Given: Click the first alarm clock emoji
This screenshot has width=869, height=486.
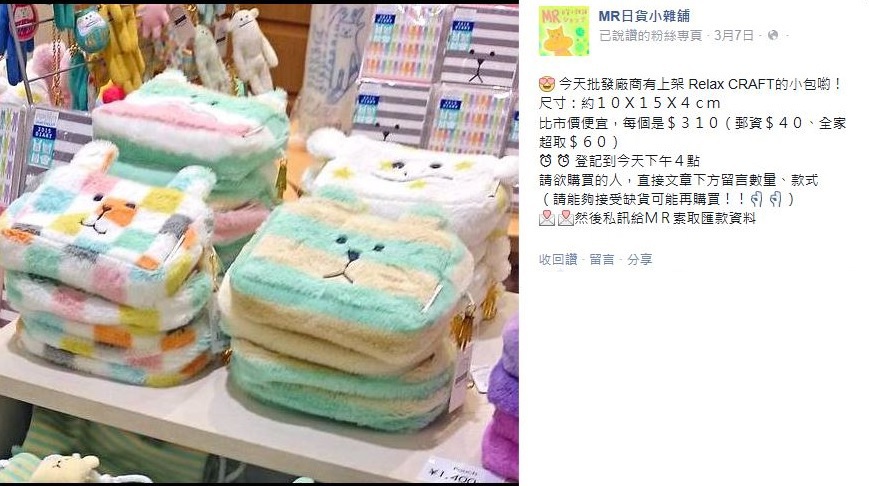Looking at the screenshot, I should tap(545, 161).
